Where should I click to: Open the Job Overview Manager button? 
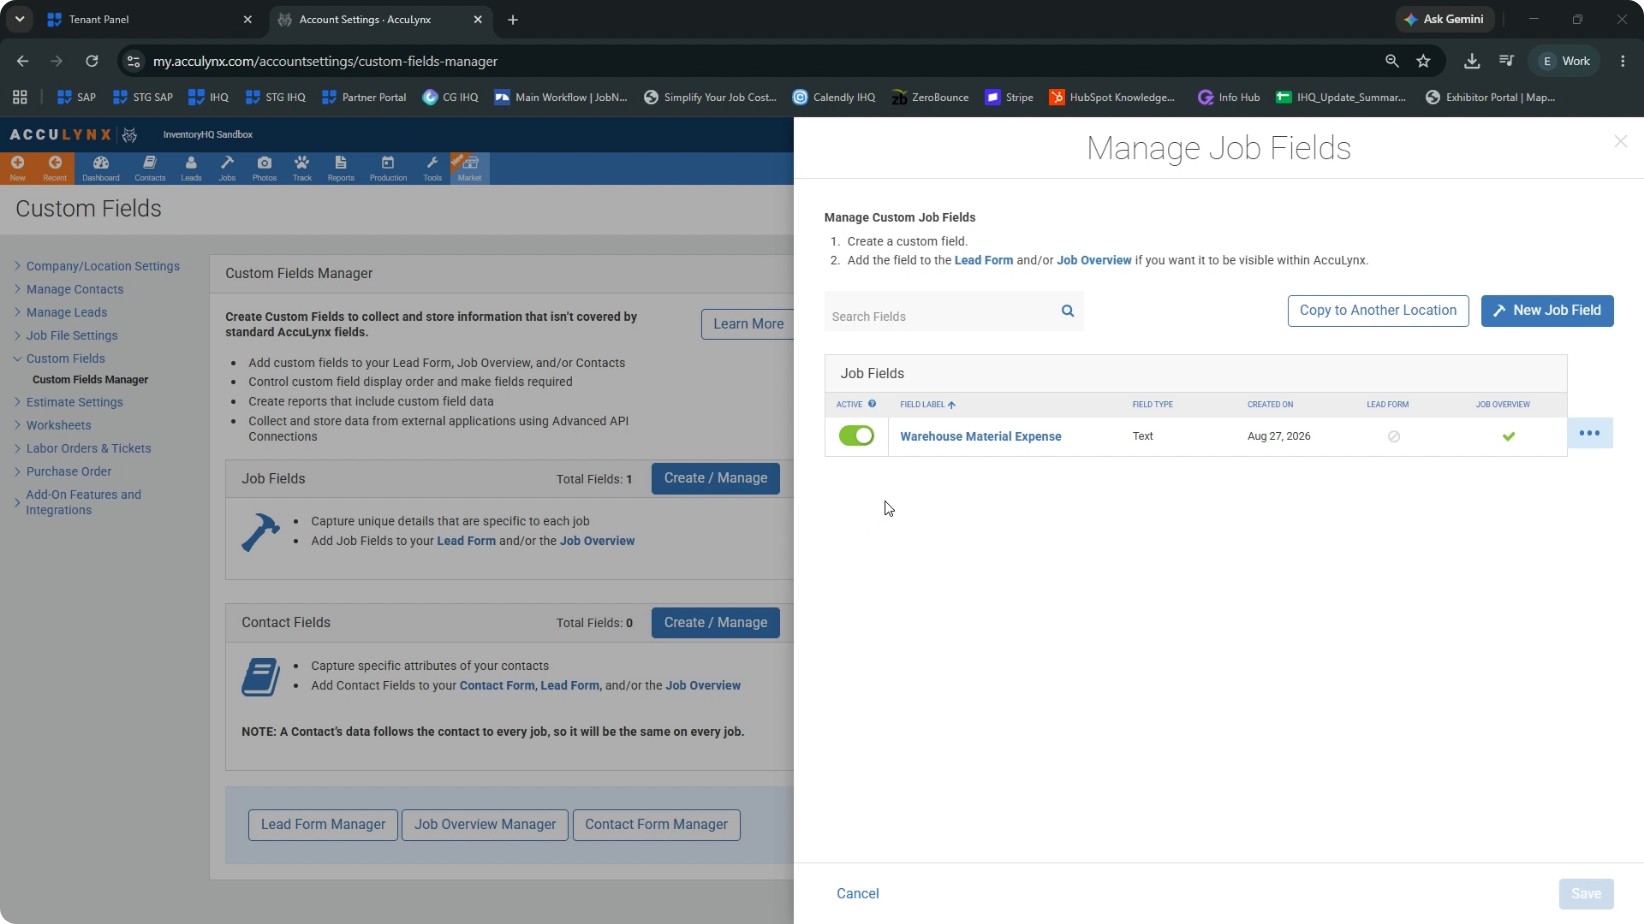(x=485, y=825)
